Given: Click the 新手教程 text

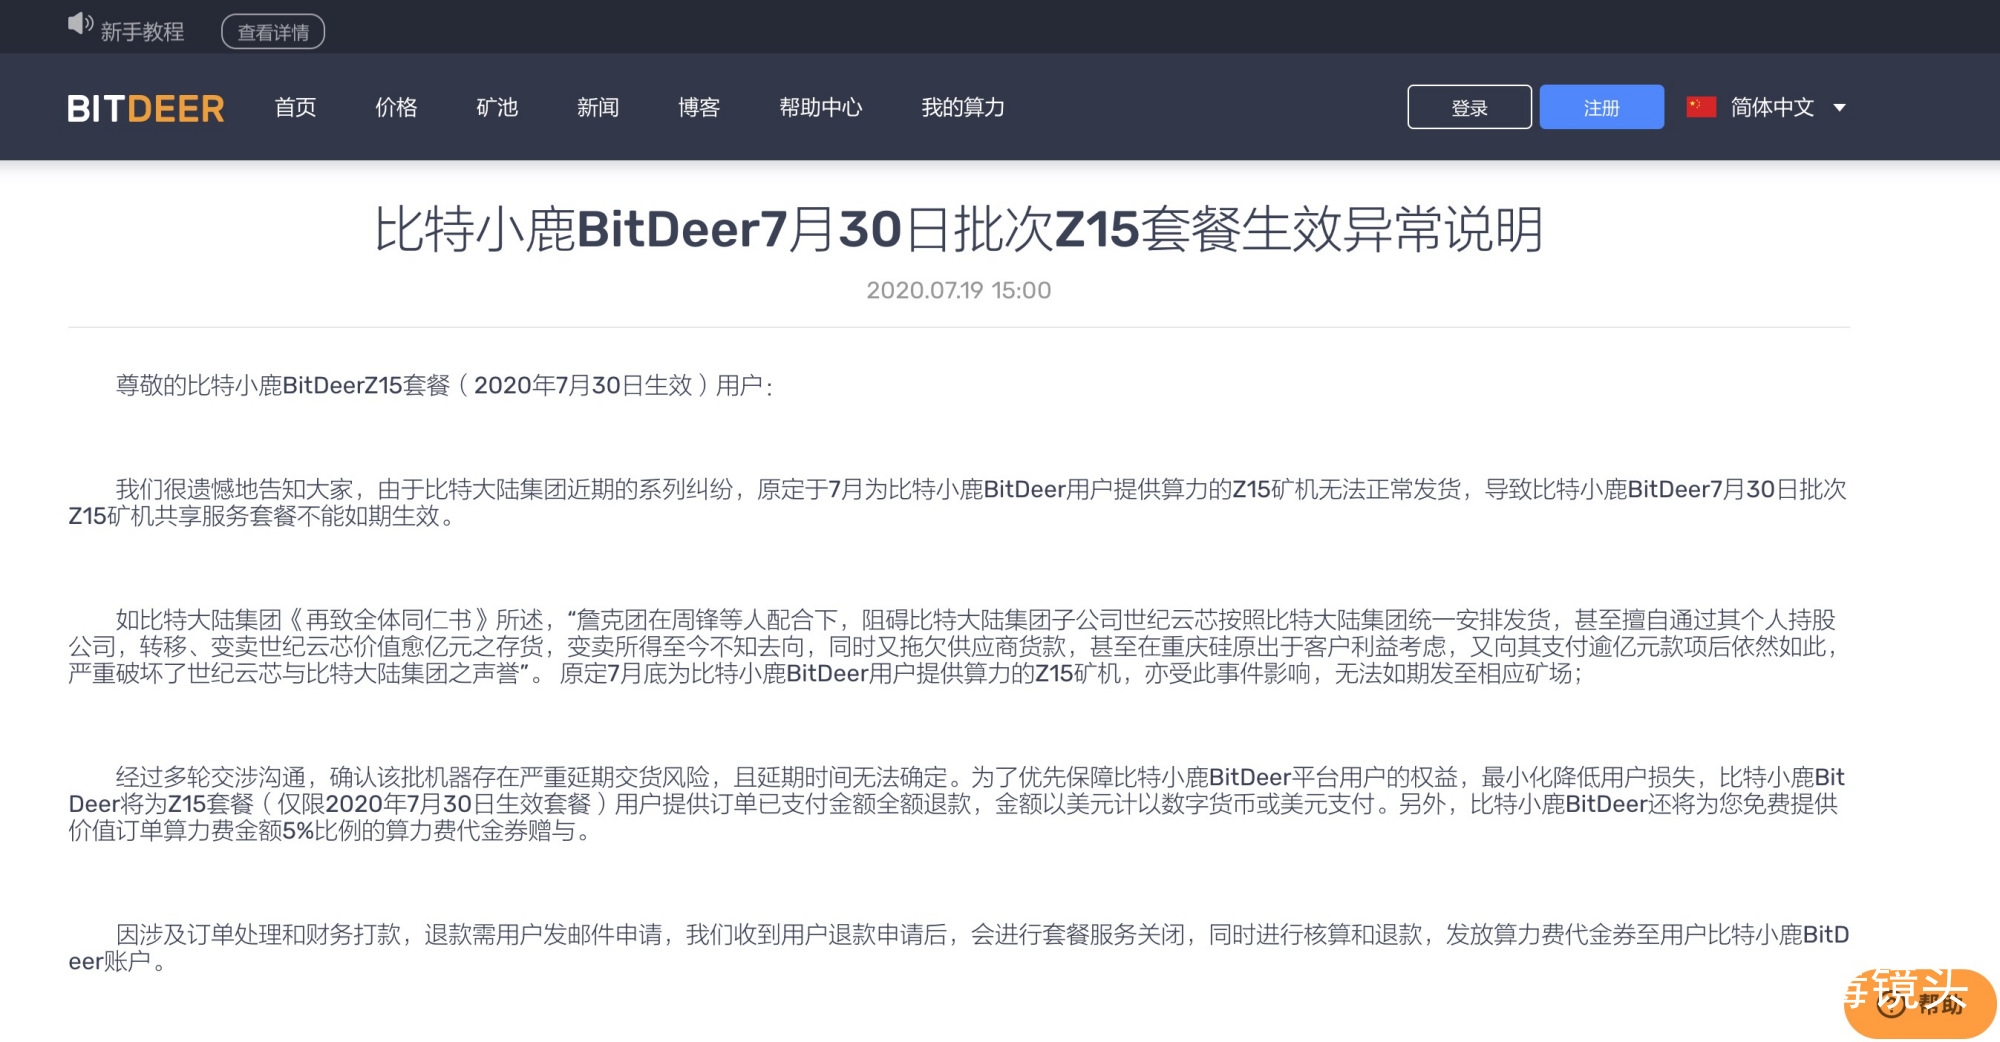Looking at the screenshot, I should point(143,32).
